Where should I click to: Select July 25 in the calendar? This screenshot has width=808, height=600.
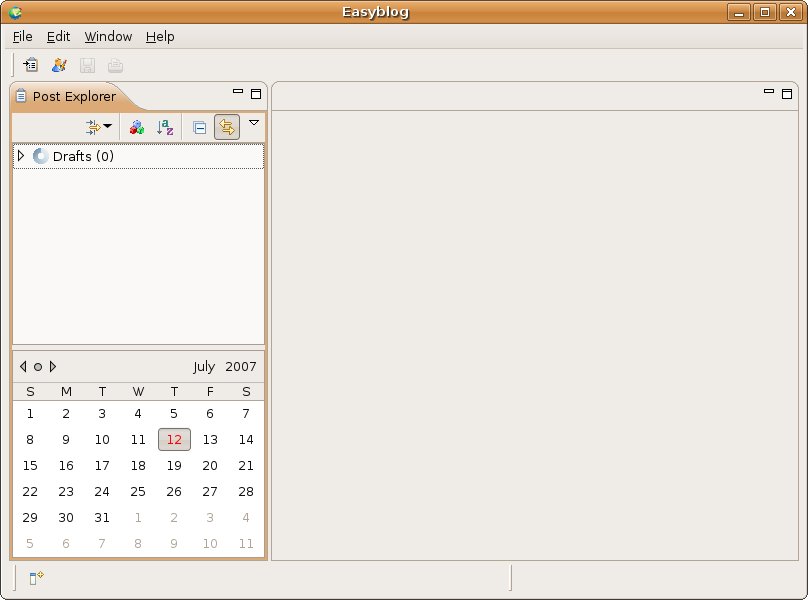pyautogui.click(x=138, y=491)
